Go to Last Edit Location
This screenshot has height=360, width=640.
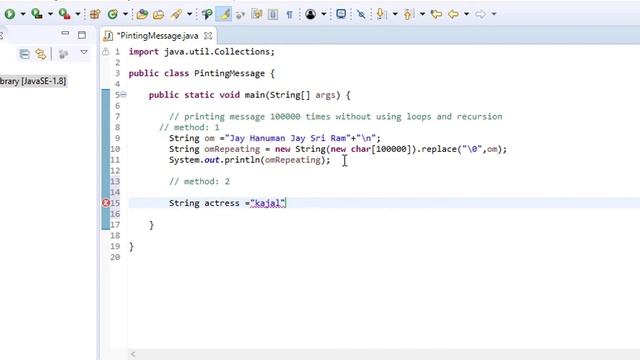(x=436, y=14)
